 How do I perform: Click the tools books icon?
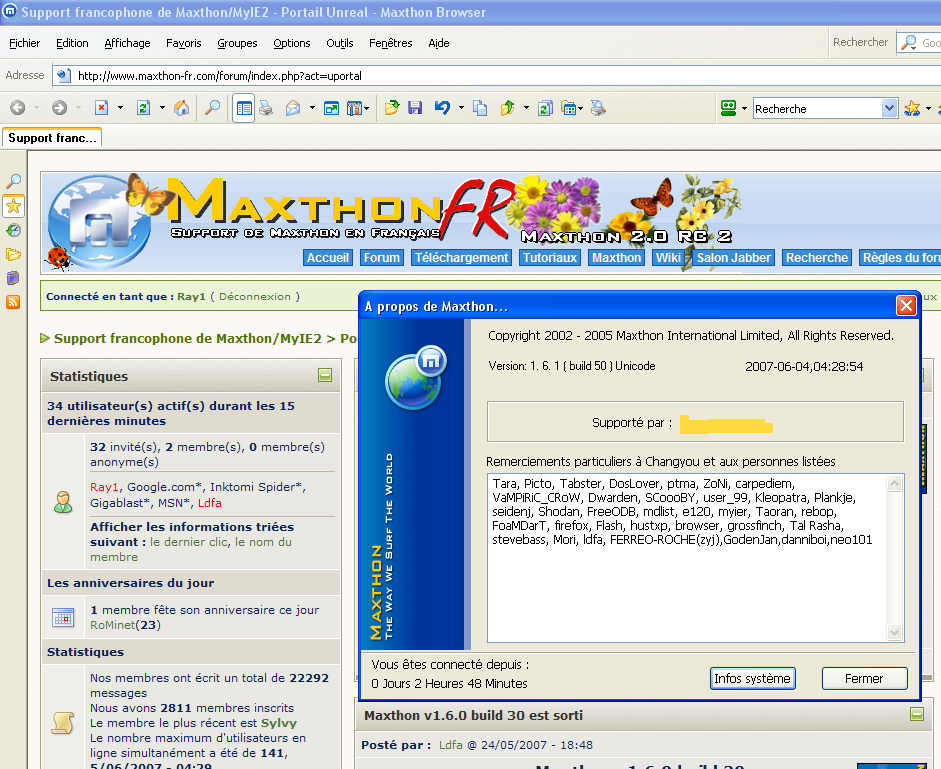coord(354,108)
